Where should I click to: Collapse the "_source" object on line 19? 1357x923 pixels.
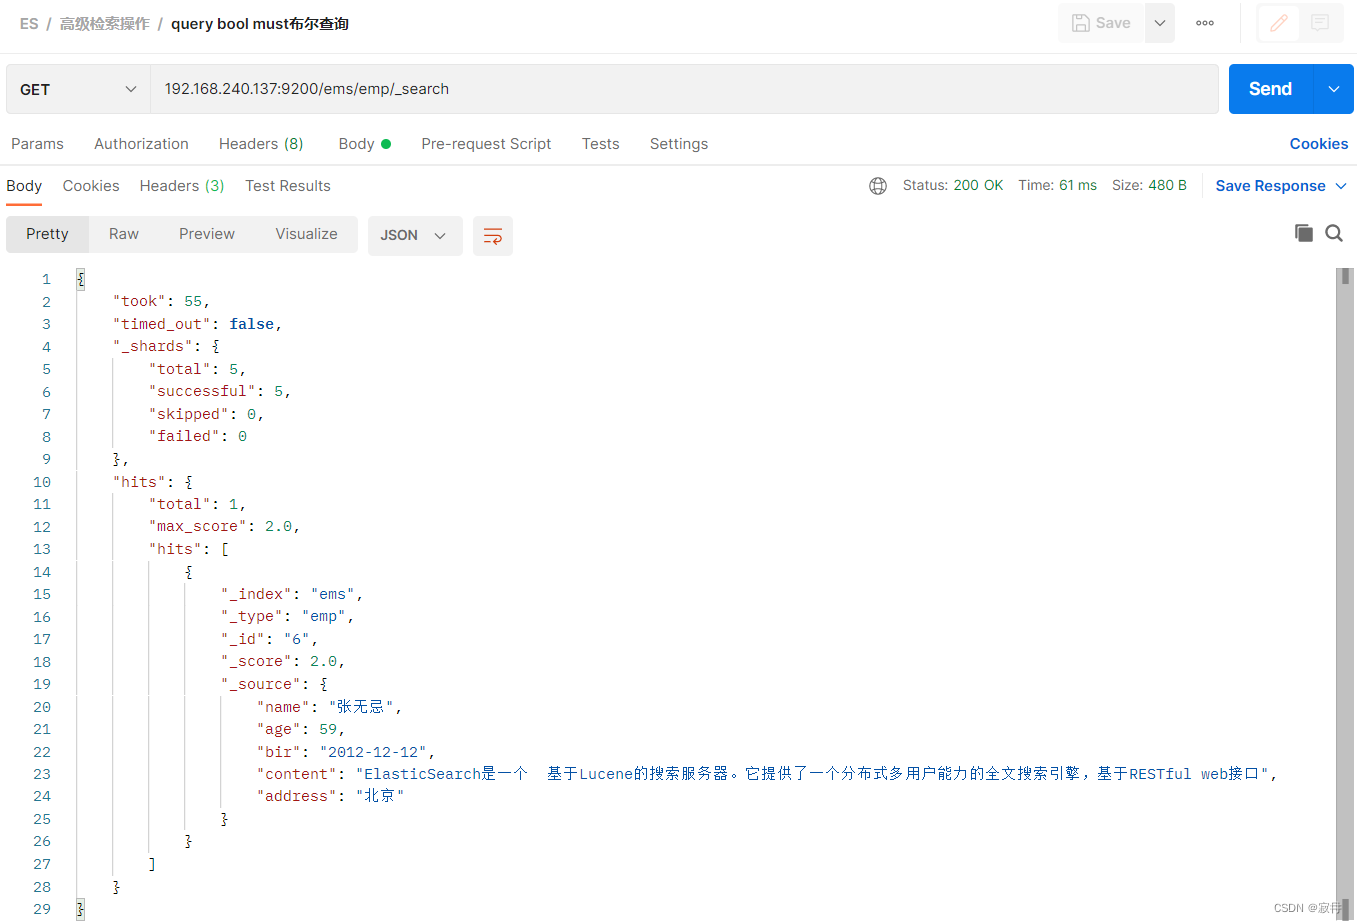click(323, 684)
